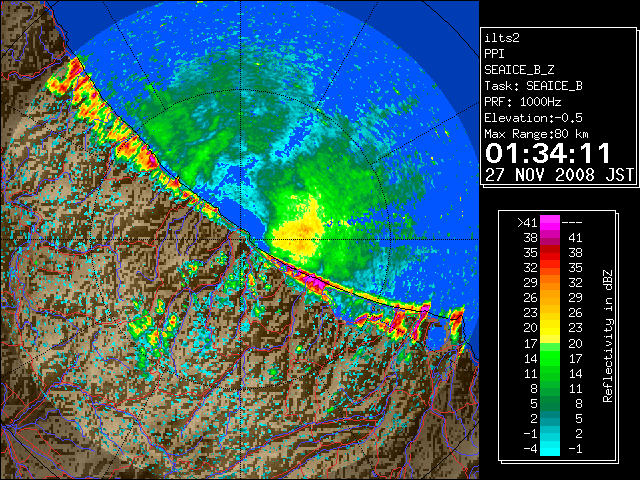Image resolution: width=640 pixels, height=480 pixels.
Task: Select the 'Elevation:-0.5' text
Action: pyautogui.click(x=533, y=118)
